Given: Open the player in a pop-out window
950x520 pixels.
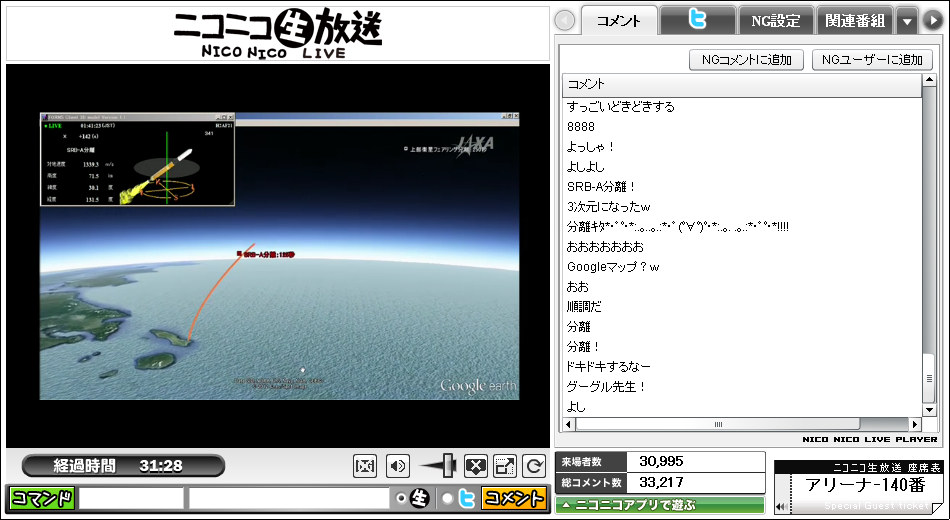Looking at the screenshot, I should [505, 466].
